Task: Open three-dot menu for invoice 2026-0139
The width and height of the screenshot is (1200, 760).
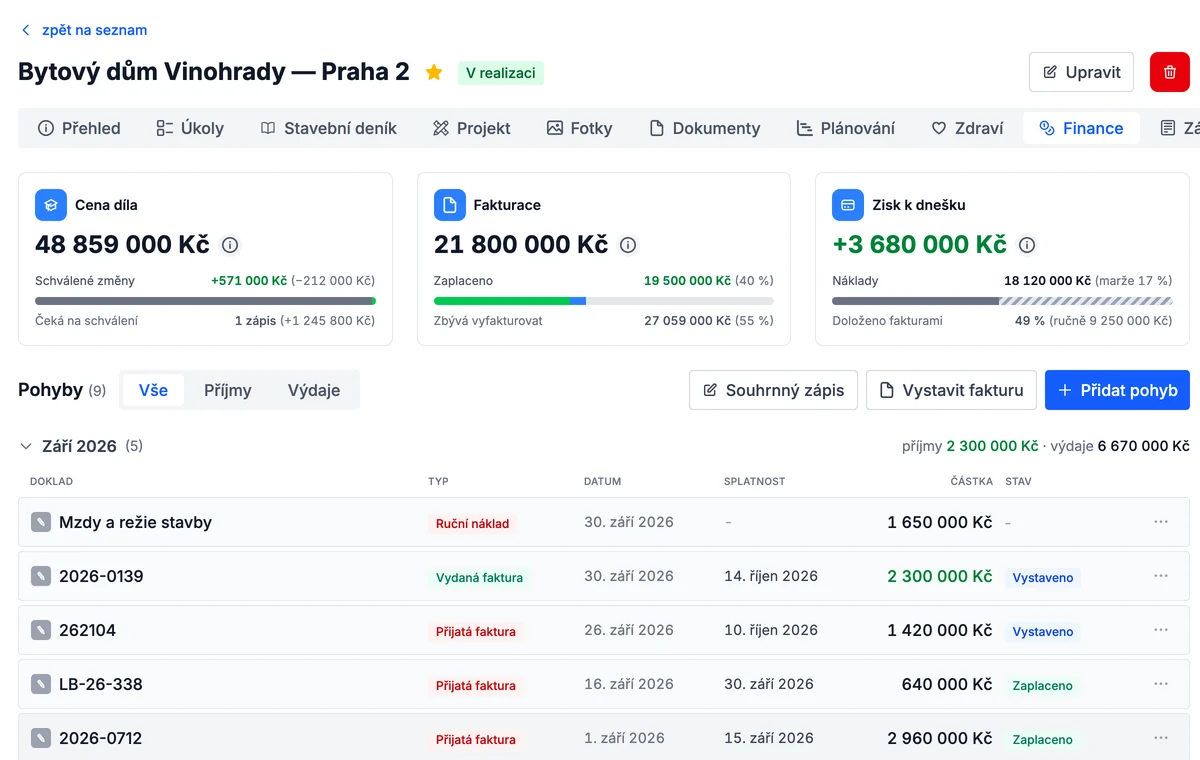Action: coord(1161,576)
